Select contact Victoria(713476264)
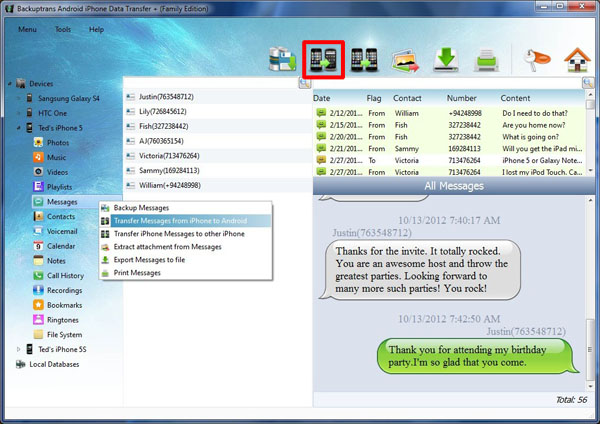 pos(218,156)
